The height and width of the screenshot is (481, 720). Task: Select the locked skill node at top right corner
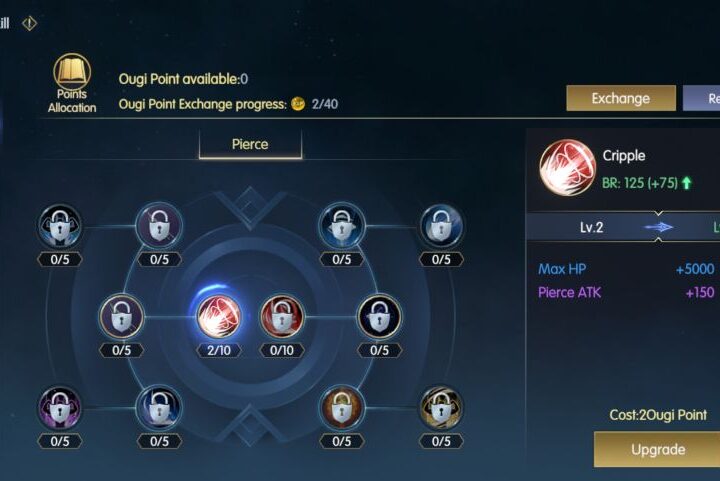point(441,226)
